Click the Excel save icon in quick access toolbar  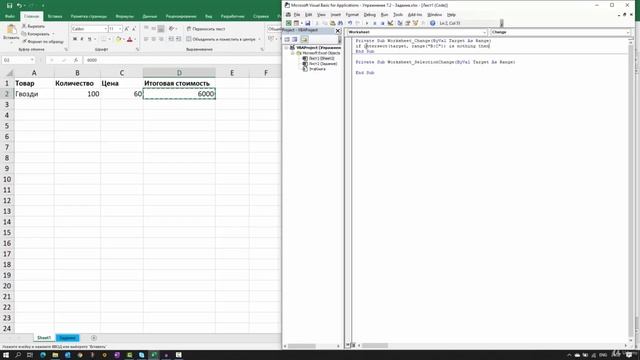coord(9,5)
